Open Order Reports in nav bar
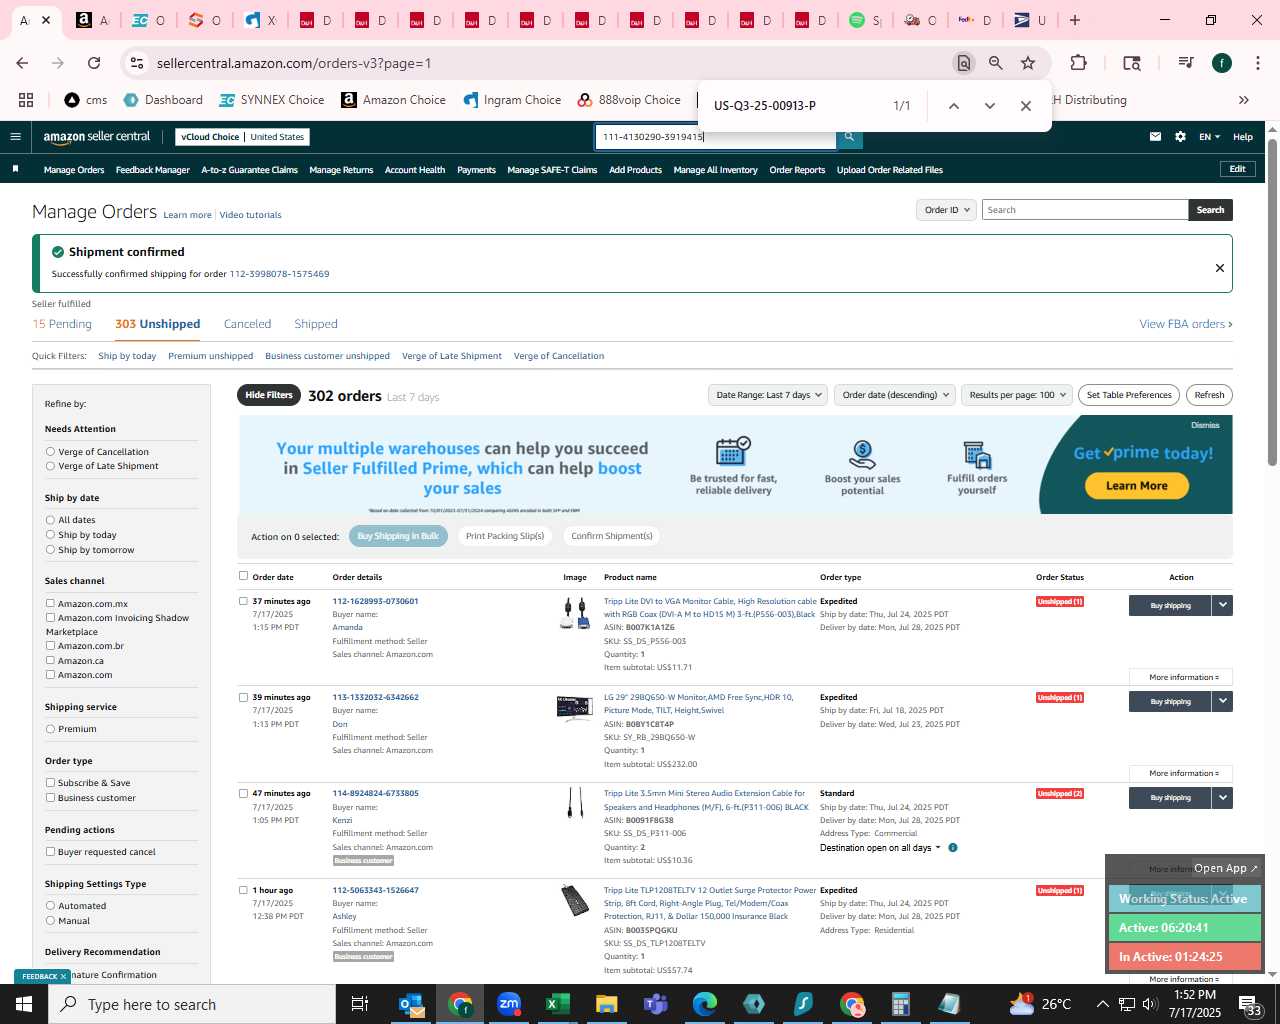 tap(797, 170)
